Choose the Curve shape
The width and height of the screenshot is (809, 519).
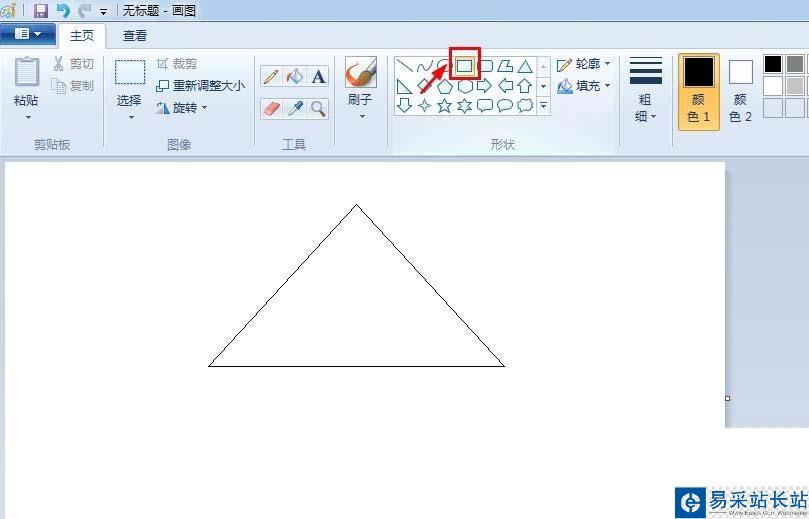click(x=425, y=66)
